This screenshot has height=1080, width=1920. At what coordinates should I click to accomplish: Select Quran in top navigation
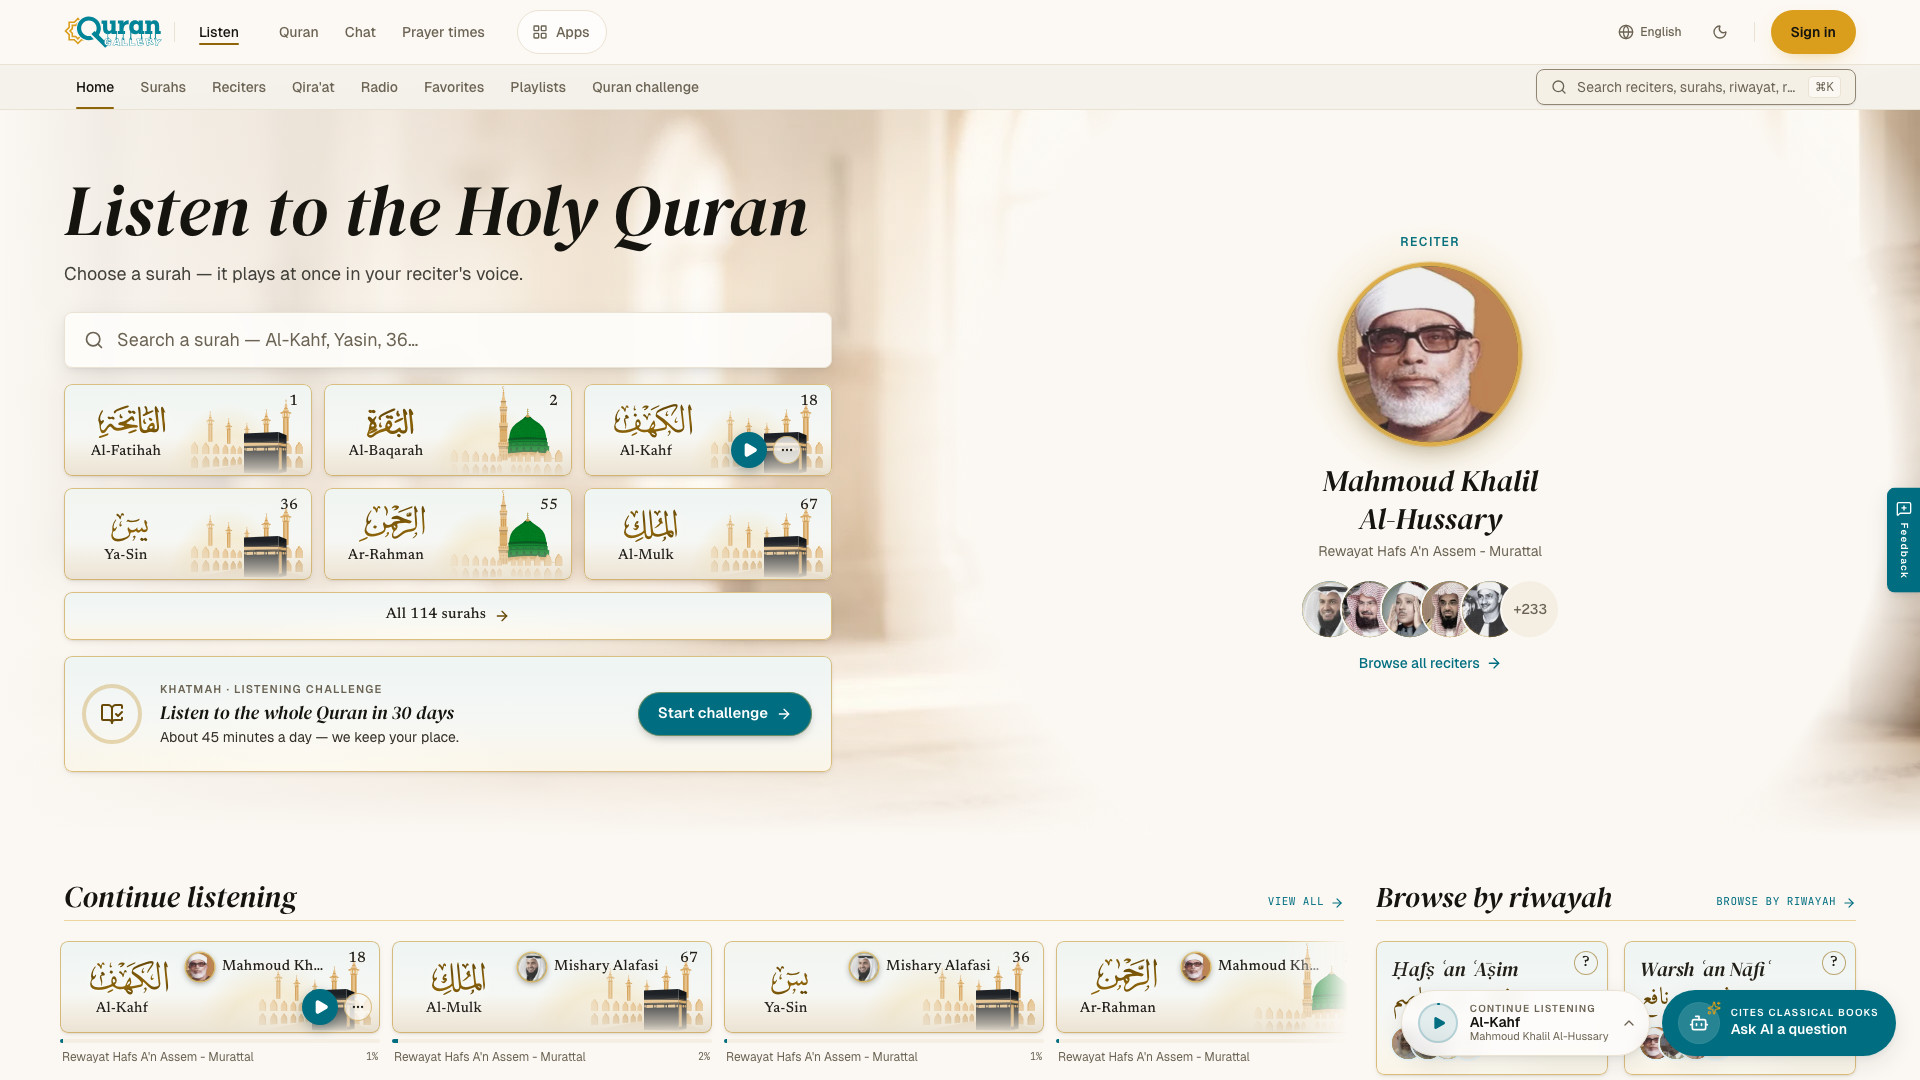298,32
